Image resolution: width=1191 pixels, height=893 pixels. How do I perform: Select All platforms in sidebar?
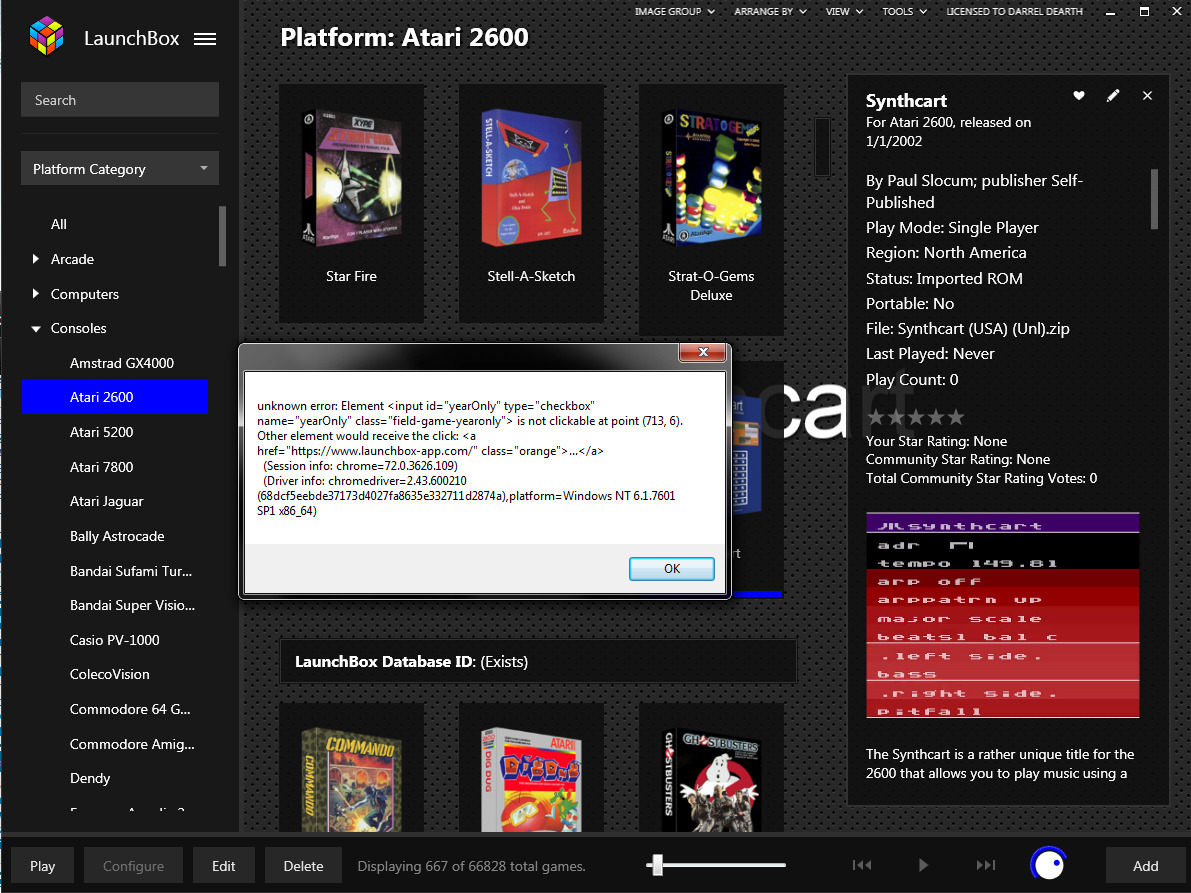pyautogui.click(x=58, y=224)
